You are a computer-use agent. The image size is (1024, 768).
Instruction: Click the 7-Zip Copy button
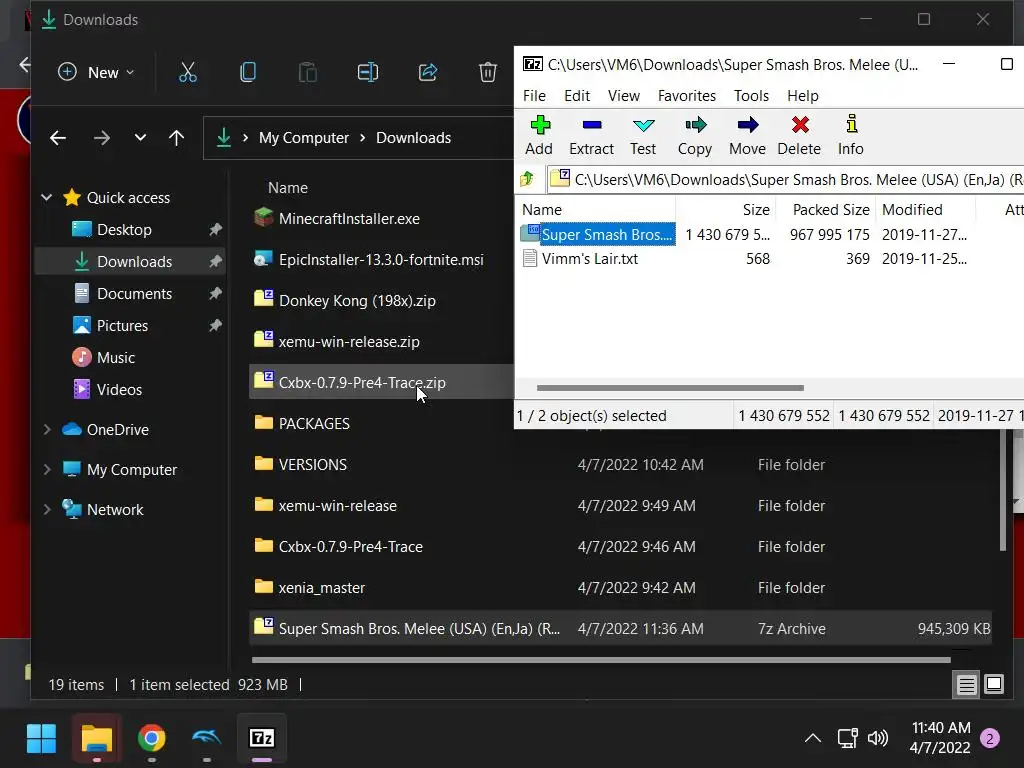[695, 136]
